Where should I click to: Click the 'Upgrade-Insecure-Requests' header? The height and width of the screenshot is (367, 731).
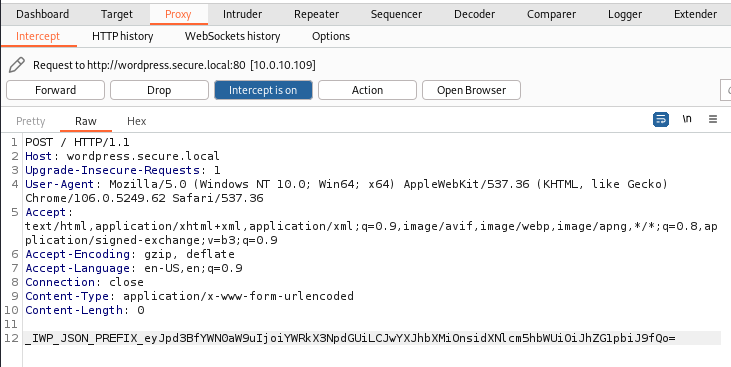click(x=123, y=170)
